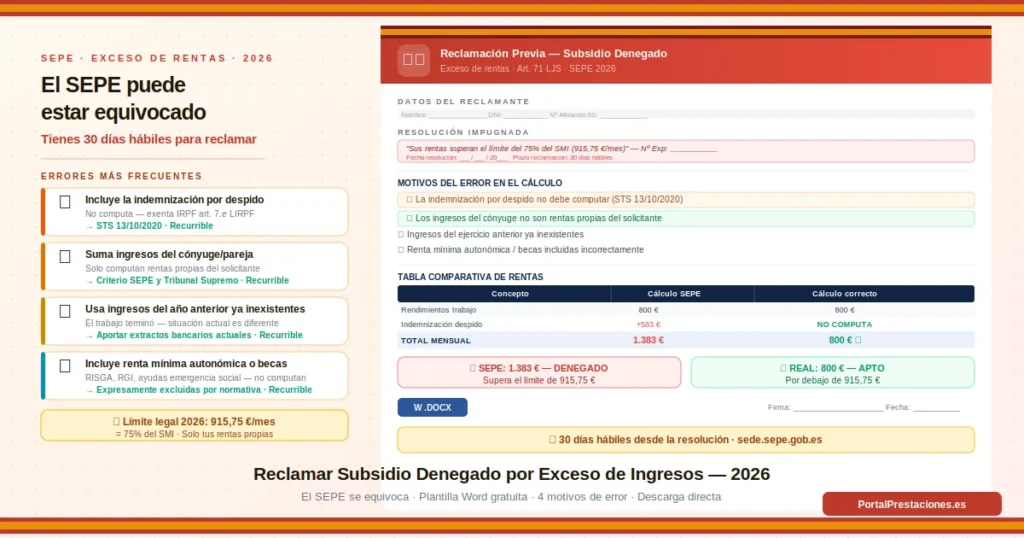The width and height of the screenshot is (1024, 538).
Task: Open the 'STS 13/10/2020 · Recurrible' reference
Action: pos(154,226)
